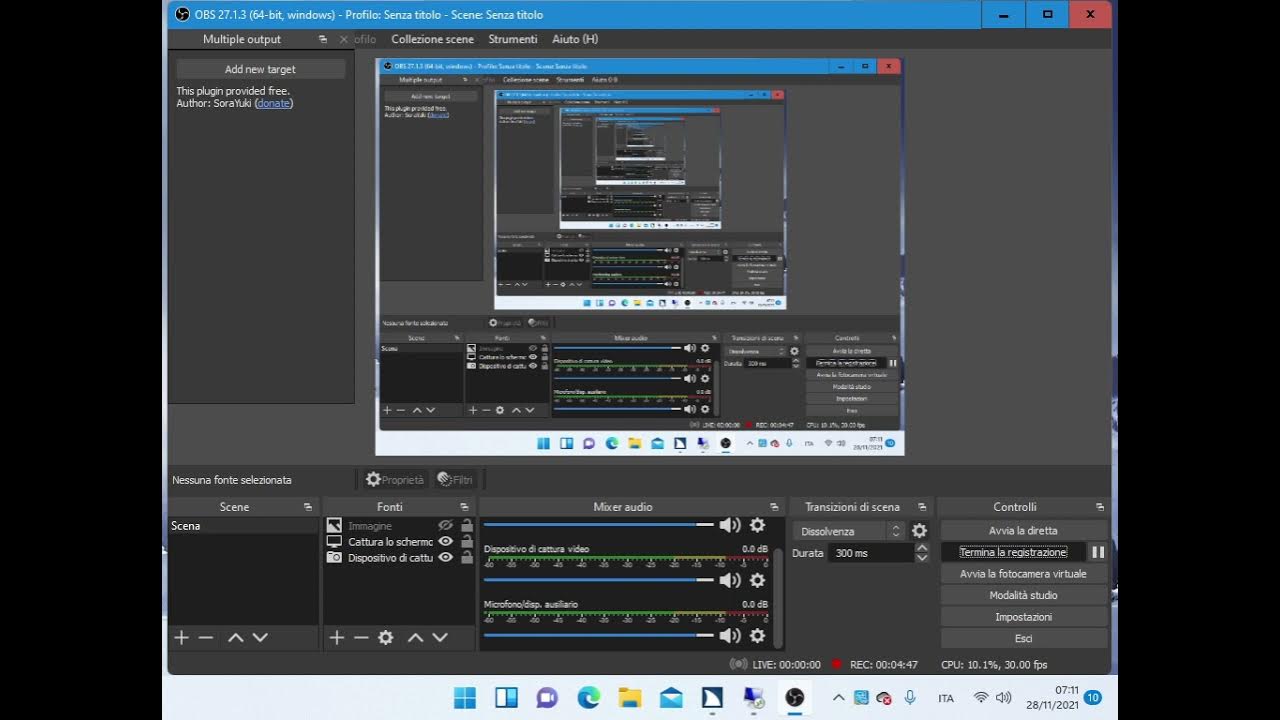Image resolution: width=1280 pixels, height=720 pixels.
Task: Open the Aiuto (H) menu
Action: [575, 39]
